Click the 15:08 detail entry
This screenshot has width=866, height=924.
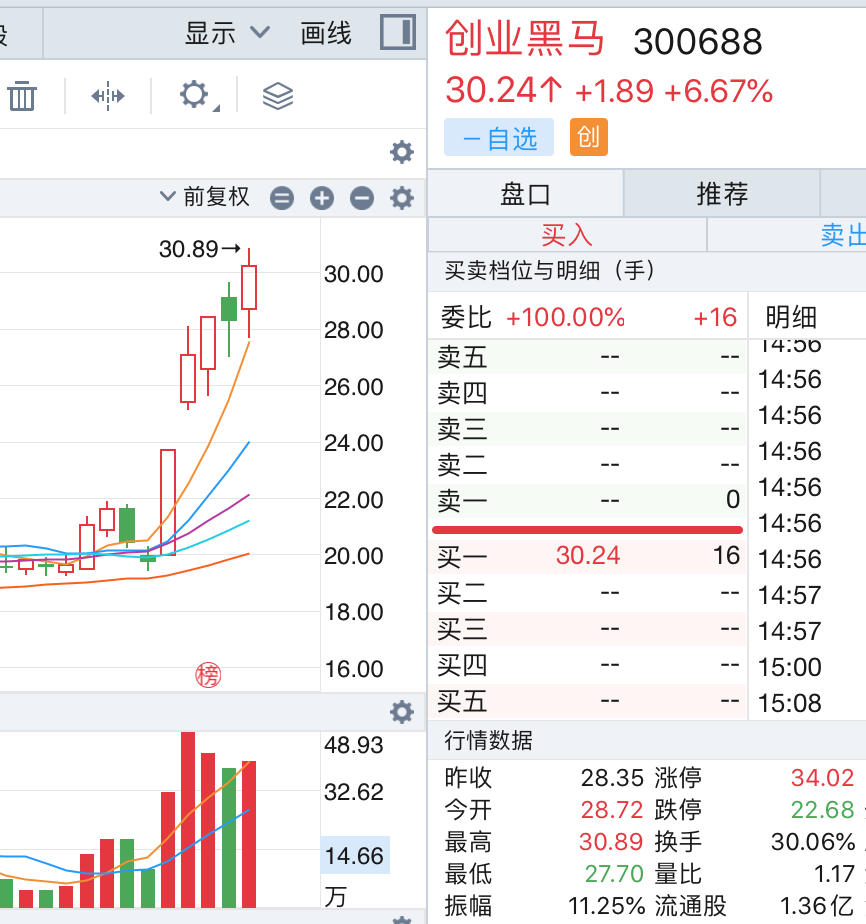click(x=789, y=703)
